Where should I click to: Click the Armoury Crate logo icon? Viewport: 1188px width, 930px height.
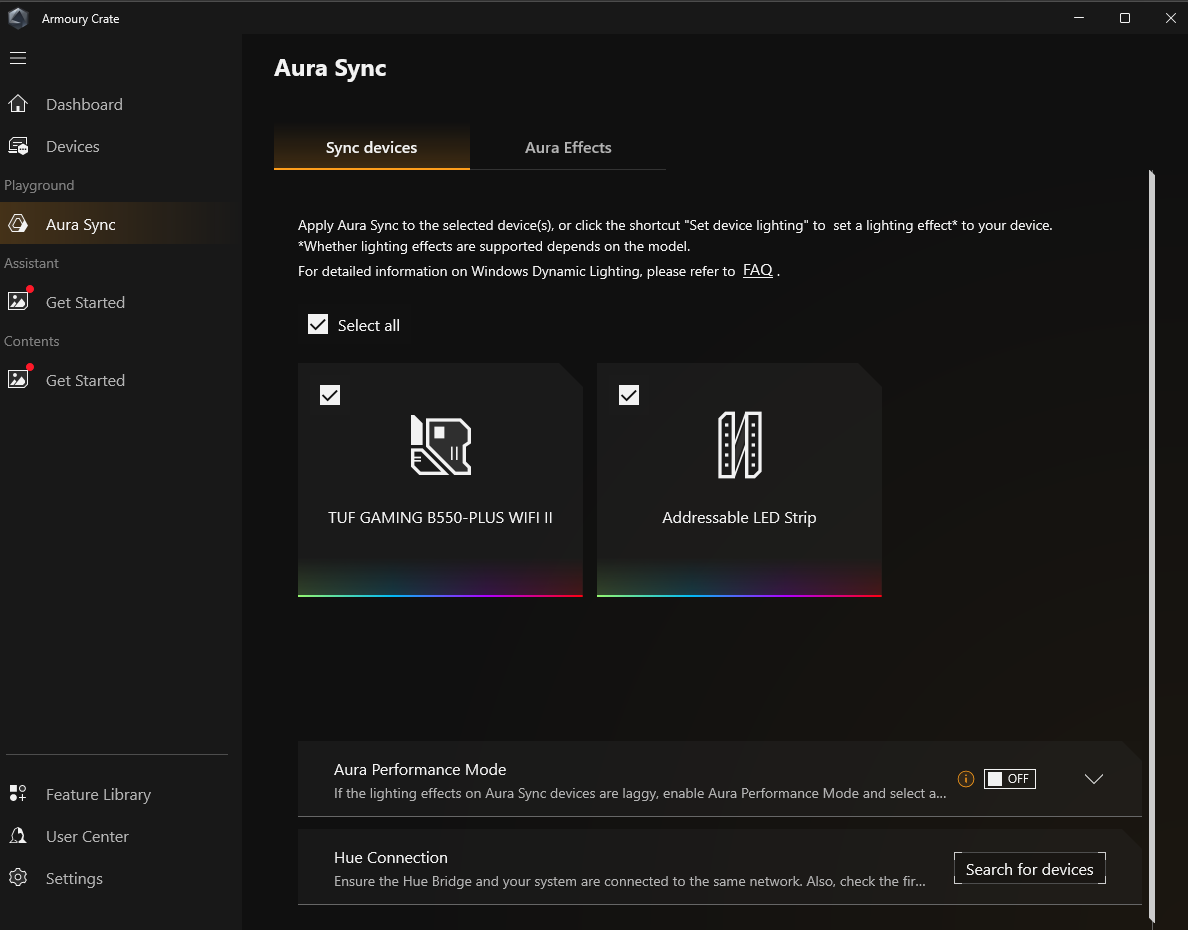click(17, 18)
